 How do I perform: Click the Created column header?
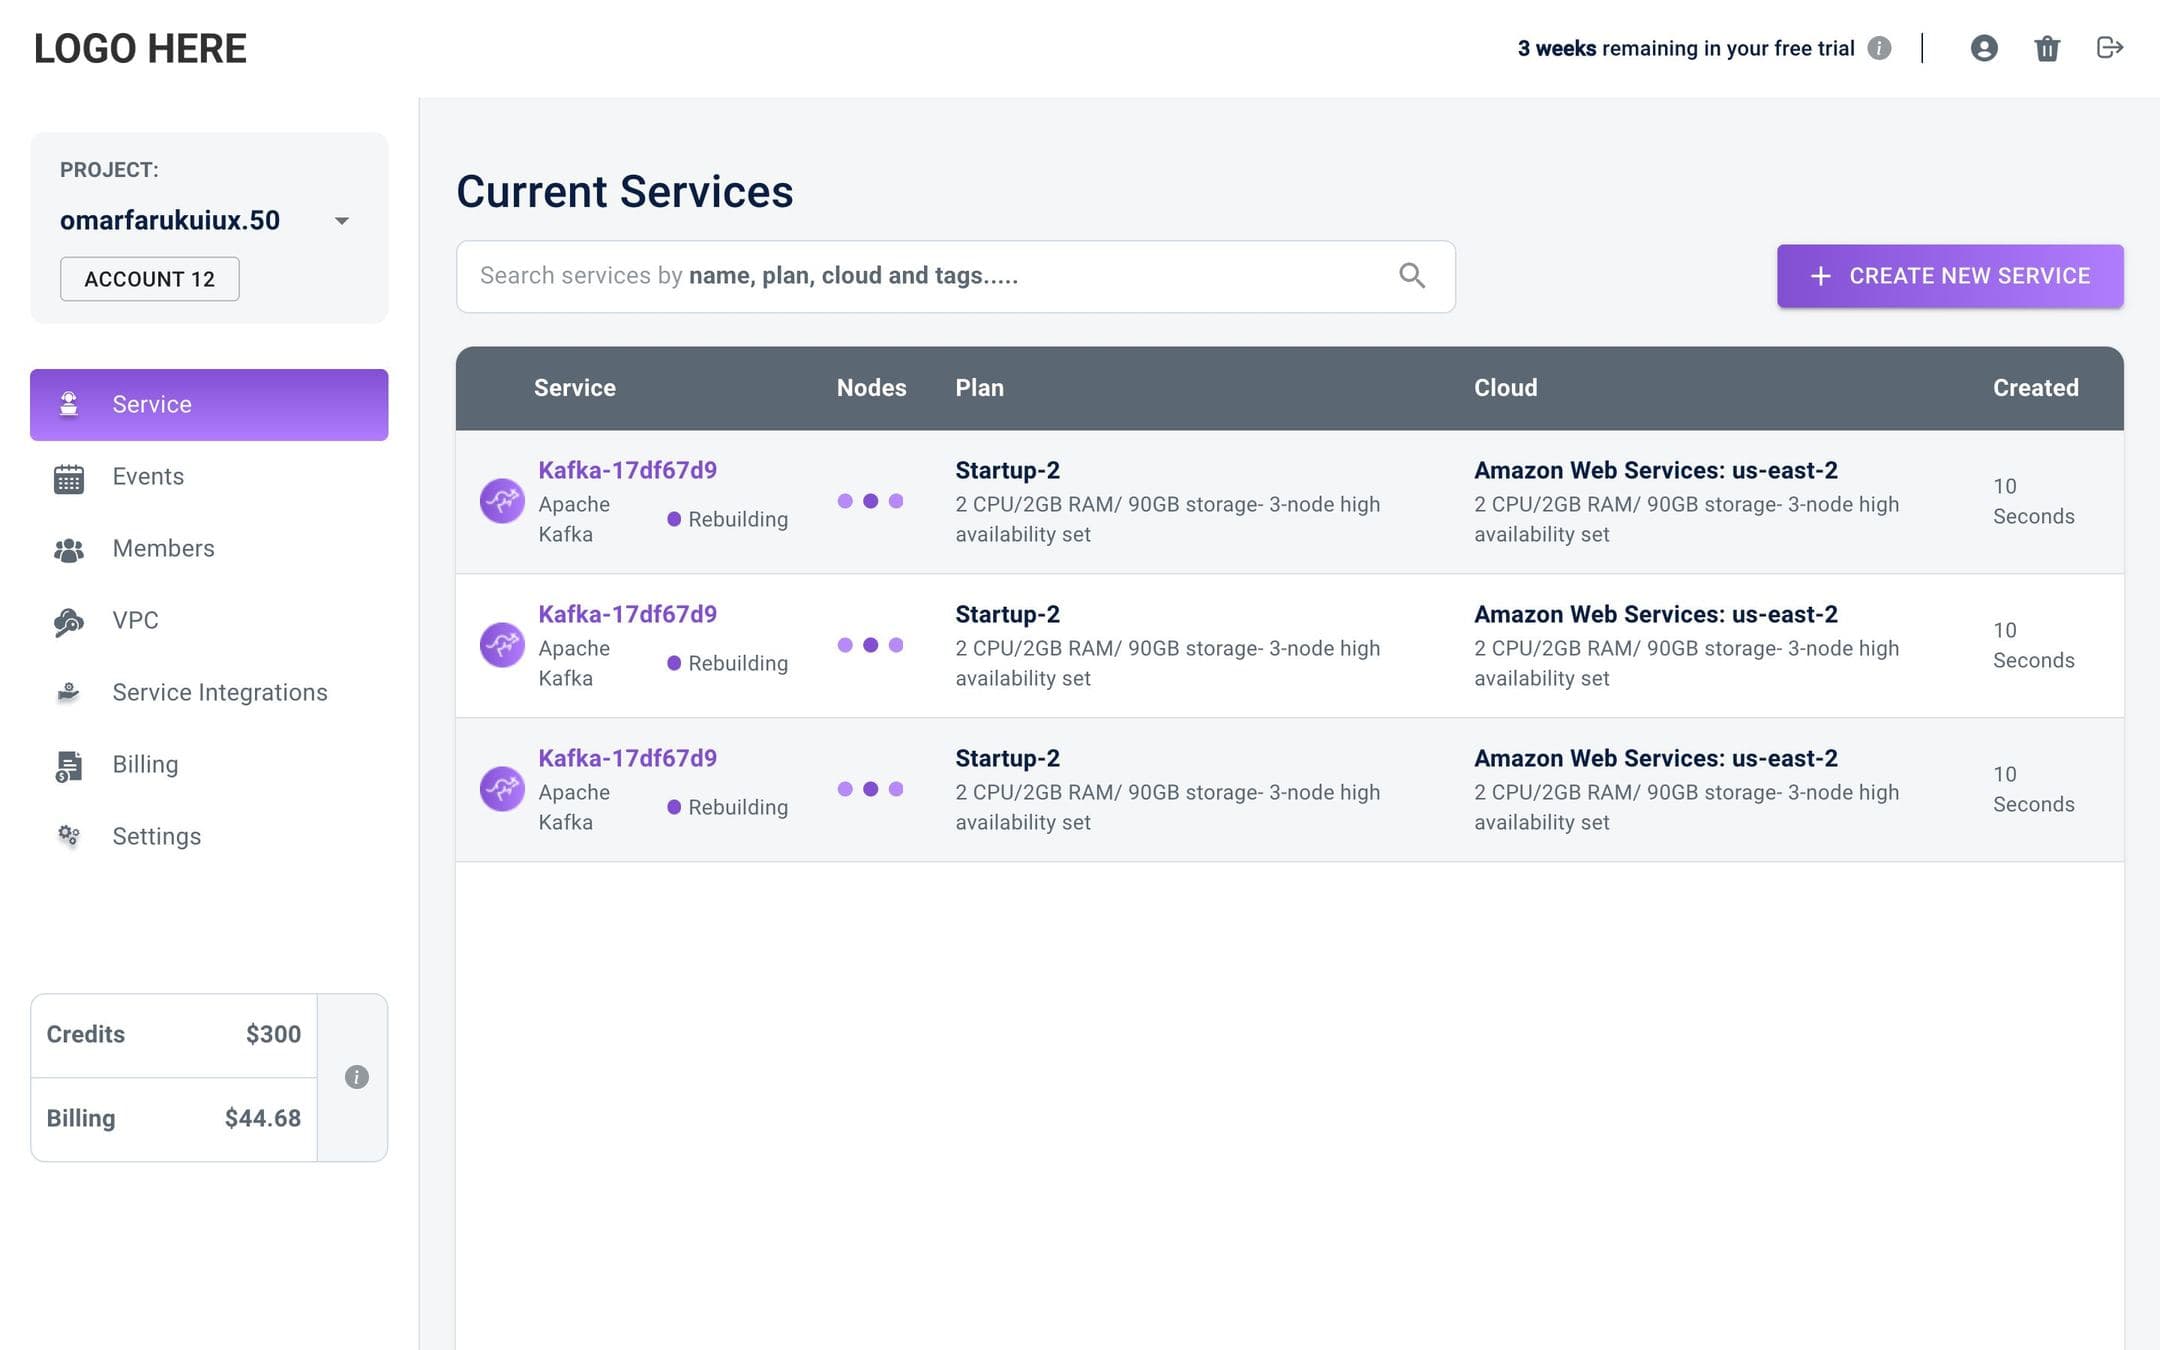(x=2035, y=388)
